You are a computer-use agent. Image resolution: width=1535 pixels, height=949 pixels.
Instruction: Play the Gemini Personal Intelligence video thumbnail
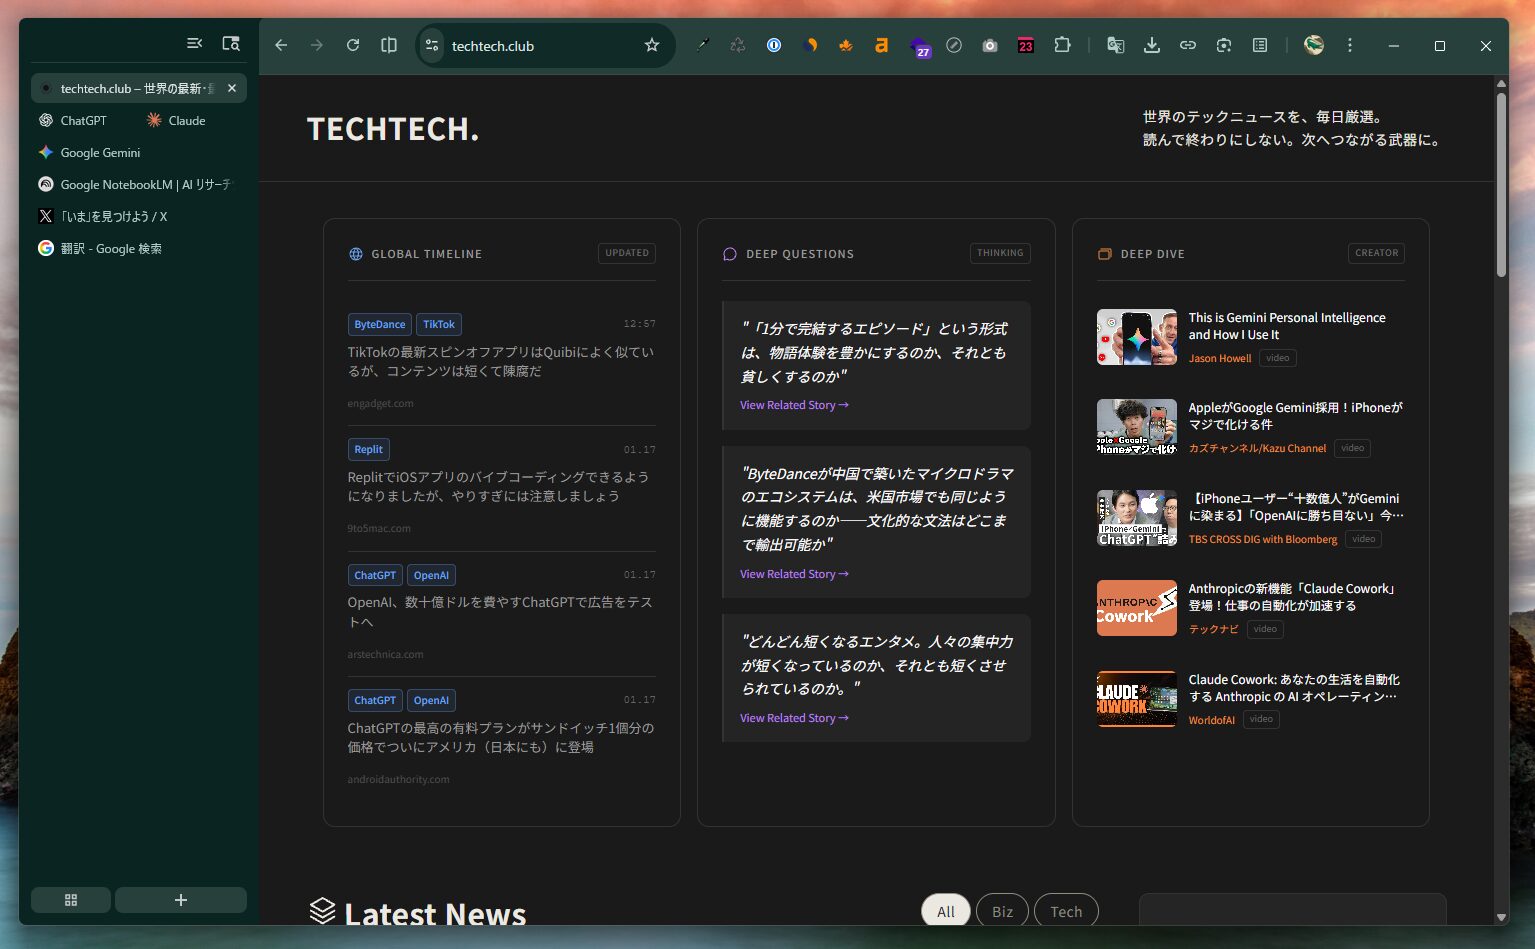pyautogui.click(x=1136, y=337)
